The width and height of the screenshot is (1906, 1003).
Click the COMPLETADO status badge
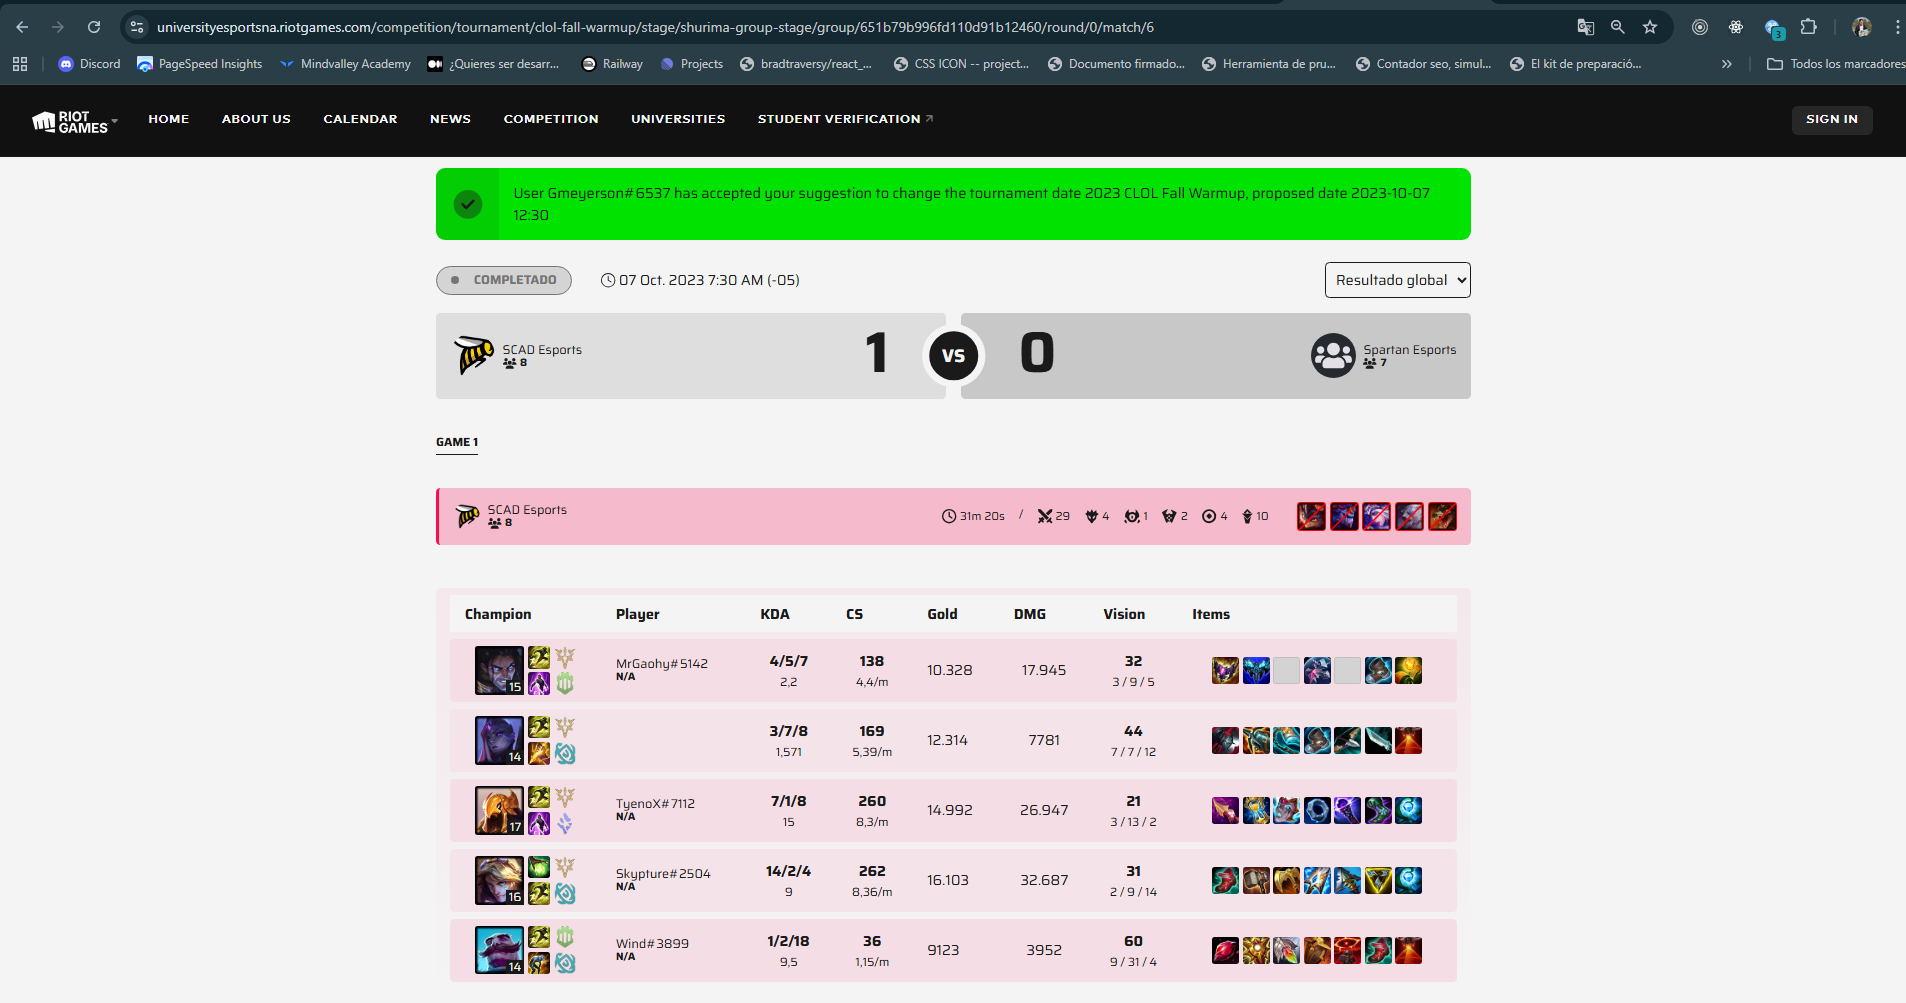pyautogui.click(x=504, y=280)
